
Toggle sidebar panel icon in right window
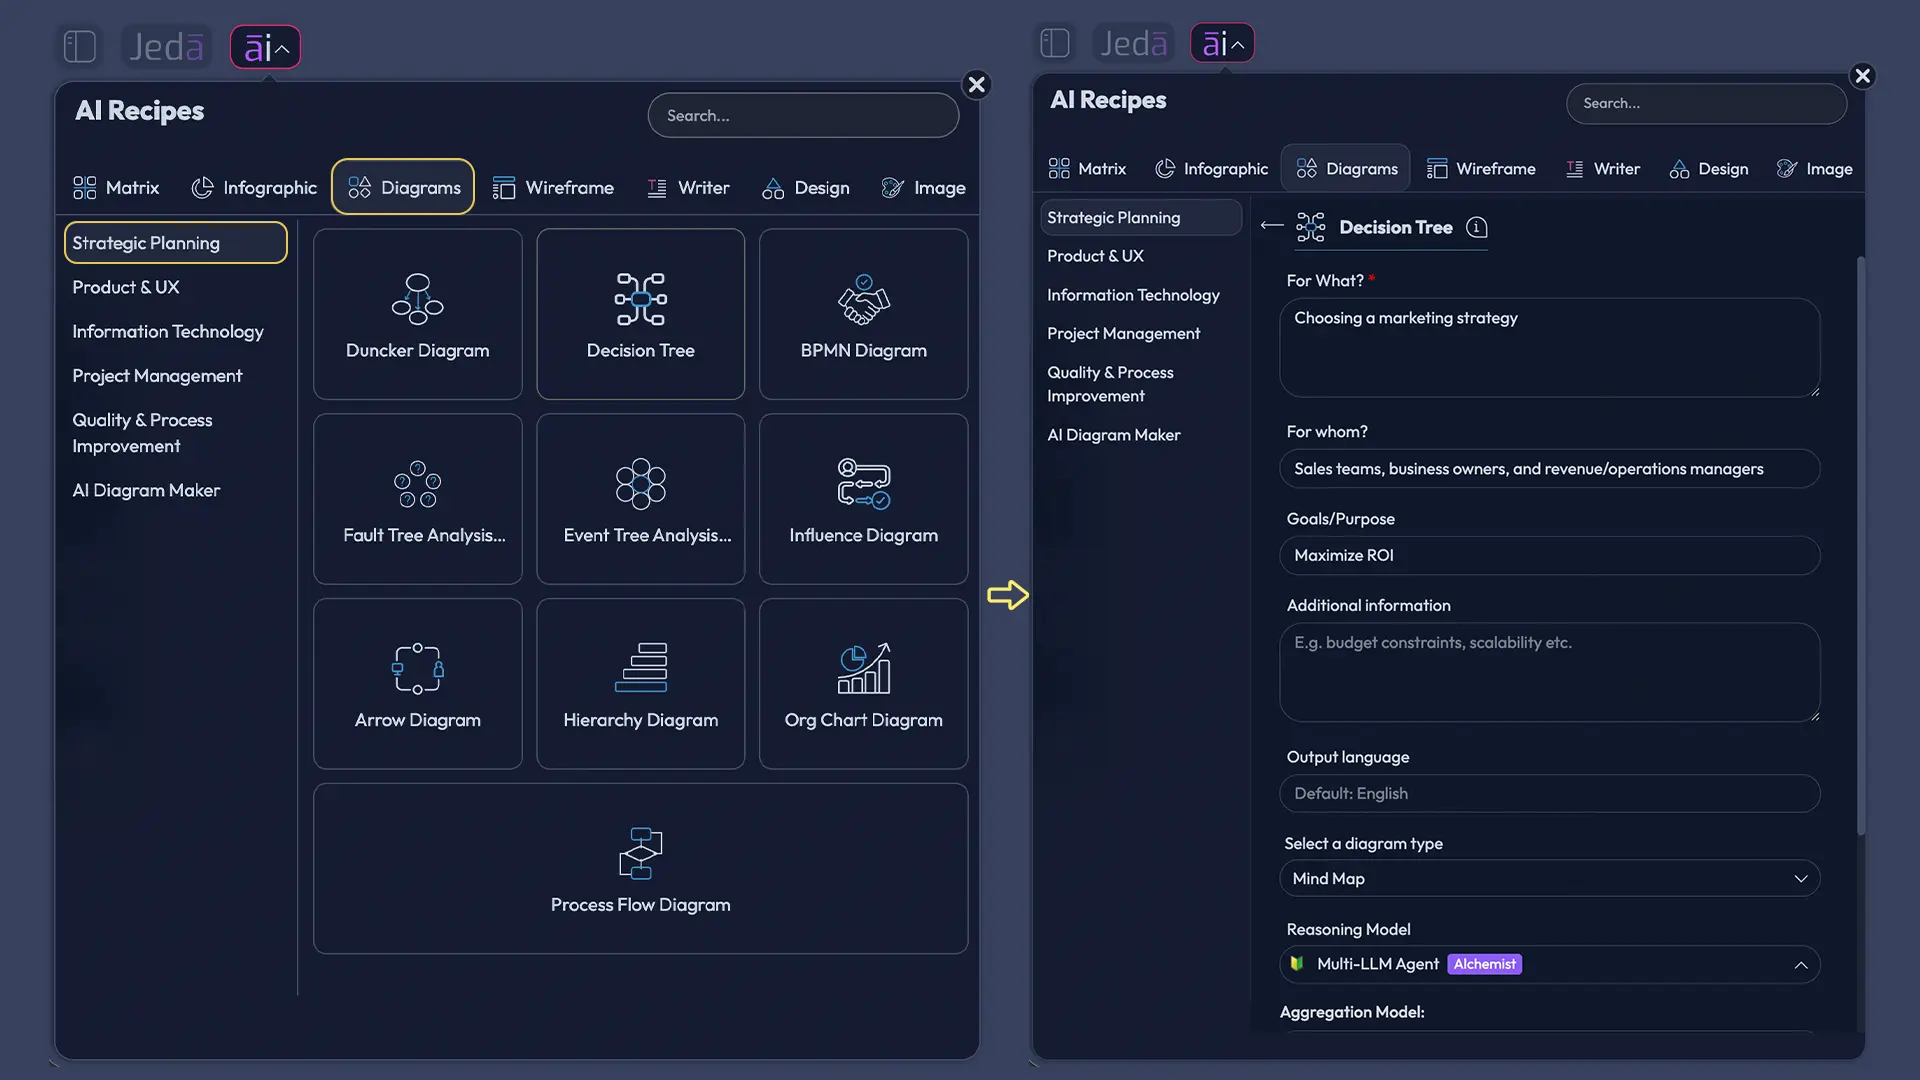(x=1055, y=43)
